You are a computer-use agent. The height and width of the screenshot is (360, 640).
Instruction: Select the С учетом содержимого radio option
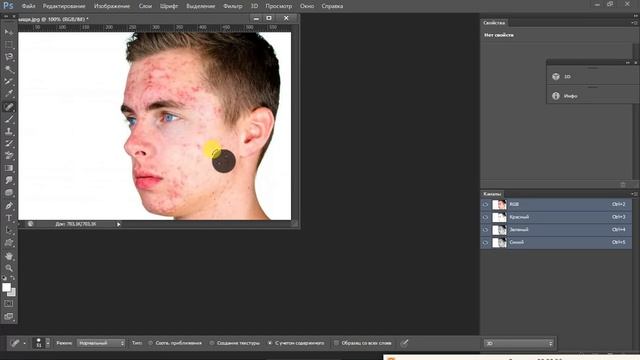(270, 343)
